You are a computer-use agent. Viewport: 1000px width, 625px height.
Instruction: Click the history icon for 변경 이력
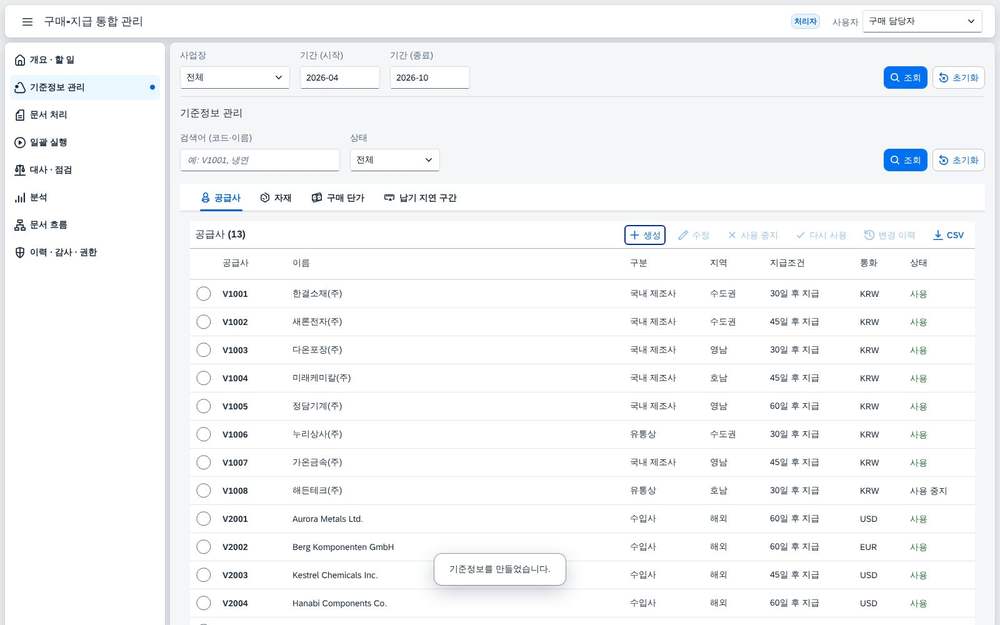[869, 235]
